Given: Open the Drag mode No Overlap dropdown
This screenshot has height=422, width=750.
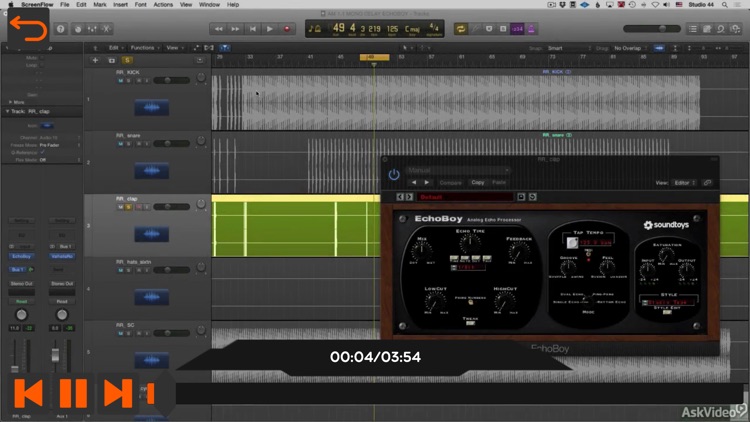Looking at the screenshot, I should point(629,48).
